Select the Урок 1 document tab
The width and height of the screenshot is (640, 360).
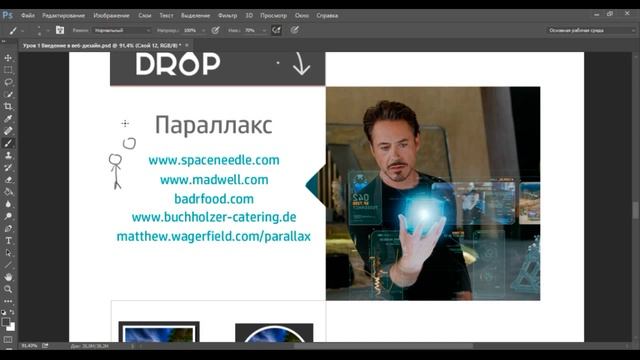coord(102,45)
